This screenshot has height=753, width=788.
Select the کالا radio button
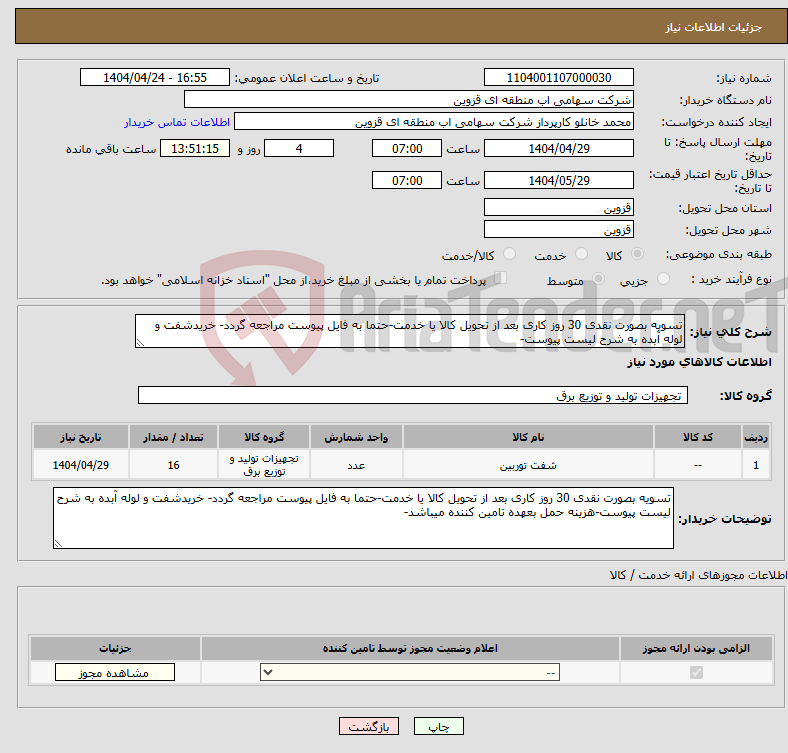pos(637,254)
